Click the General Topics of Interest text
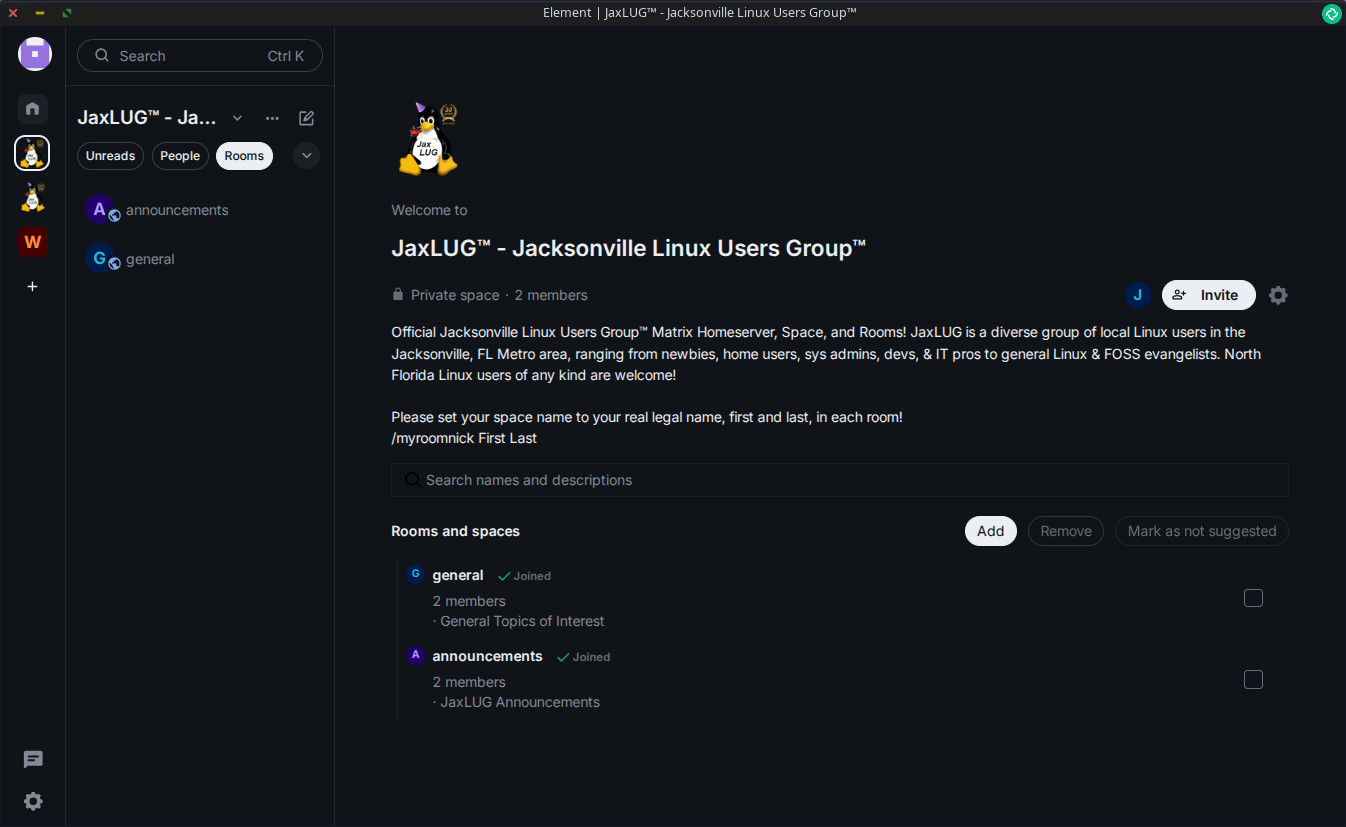This screenshot has height=827, width=1346. tap(522, 621)
